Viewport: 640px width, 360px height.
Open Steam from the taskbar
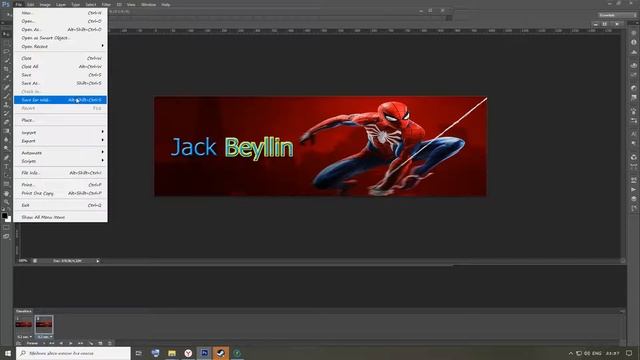(221, 353)
